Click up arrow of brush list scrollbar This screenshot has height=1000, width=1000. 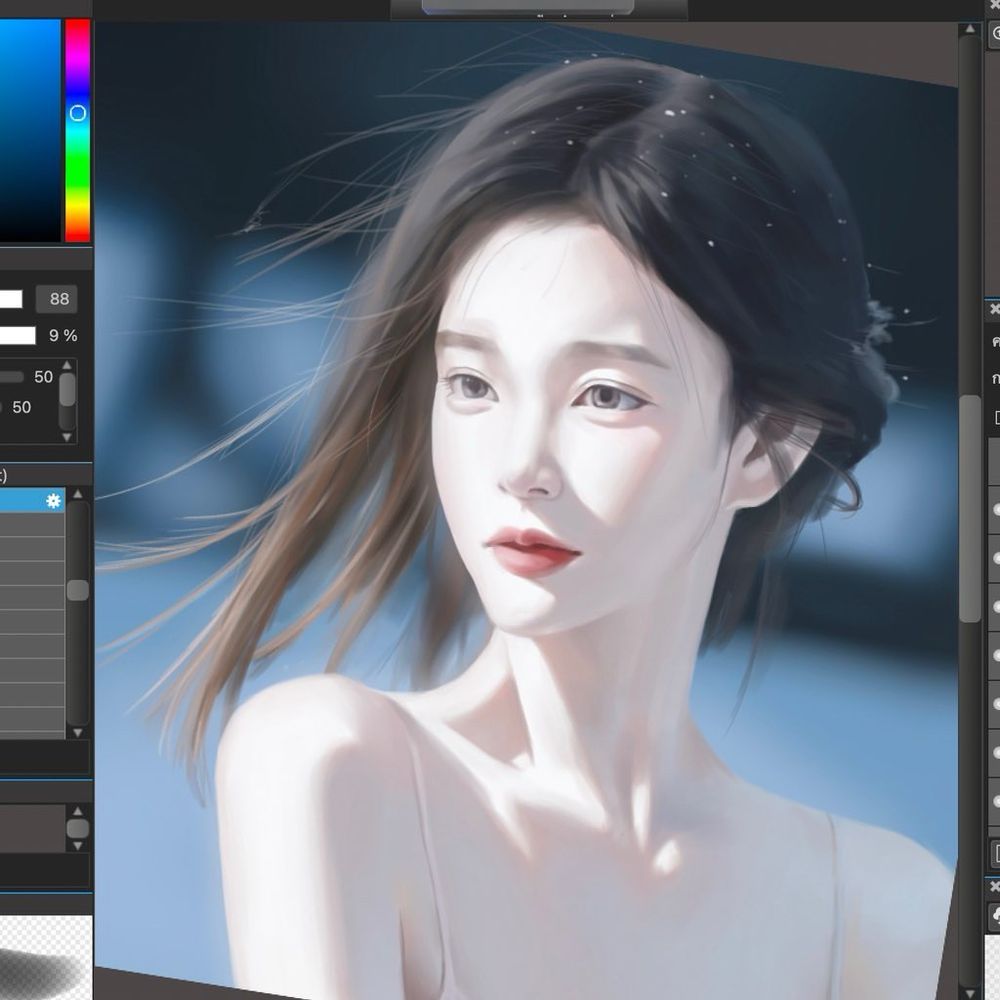tap(78, 494)
